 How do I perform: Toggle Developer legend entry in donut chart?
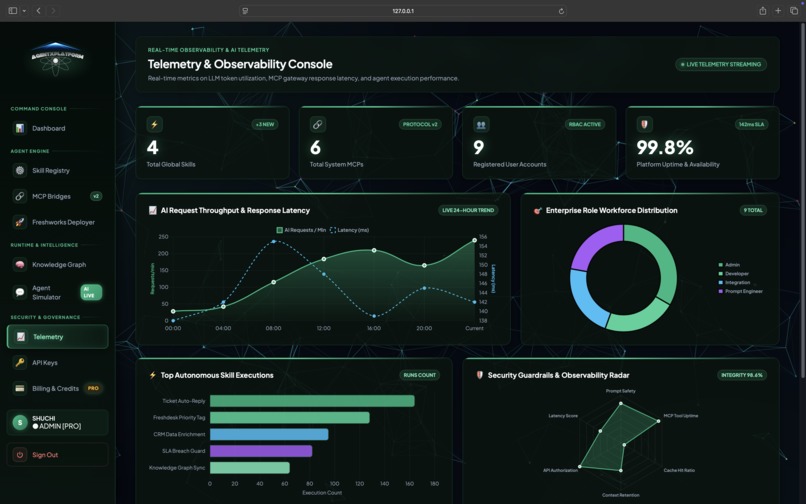point(734,274)
